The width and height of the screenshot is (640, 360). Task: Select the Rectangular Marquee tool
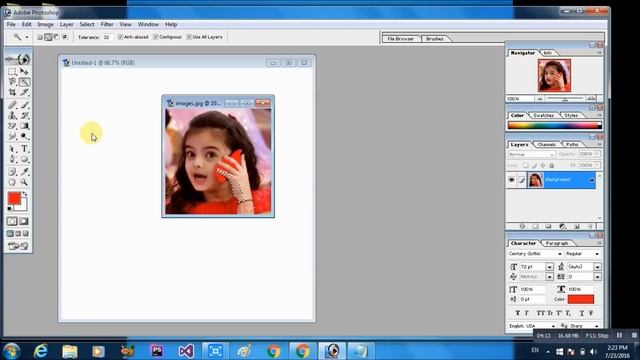click(12, 71)
